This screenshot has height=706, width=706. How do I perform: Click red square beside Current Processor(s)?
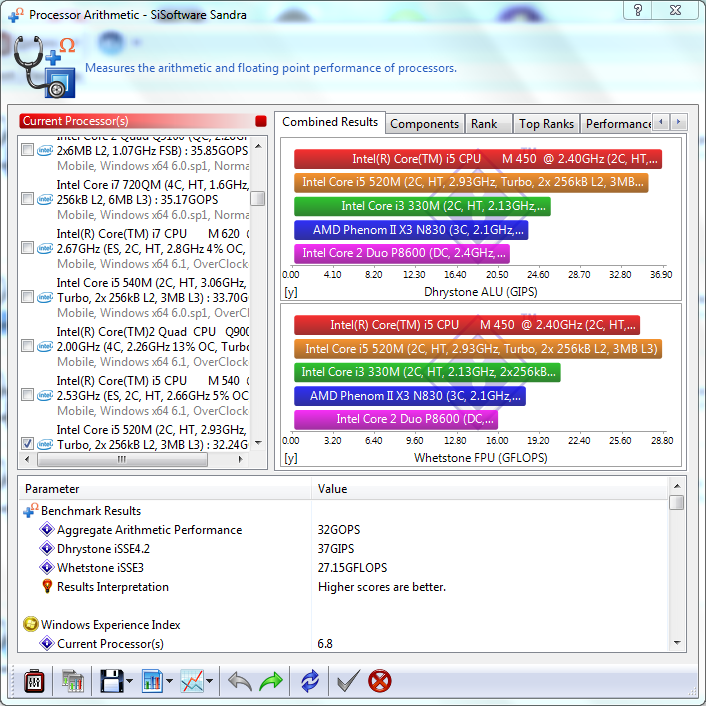261,121
